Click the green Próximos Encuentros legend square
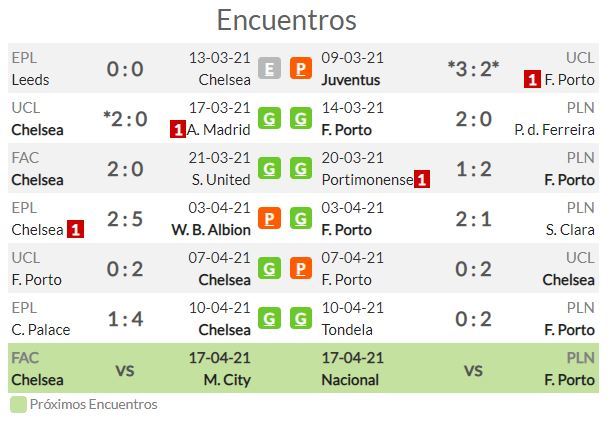 click(x=18, y=405)
